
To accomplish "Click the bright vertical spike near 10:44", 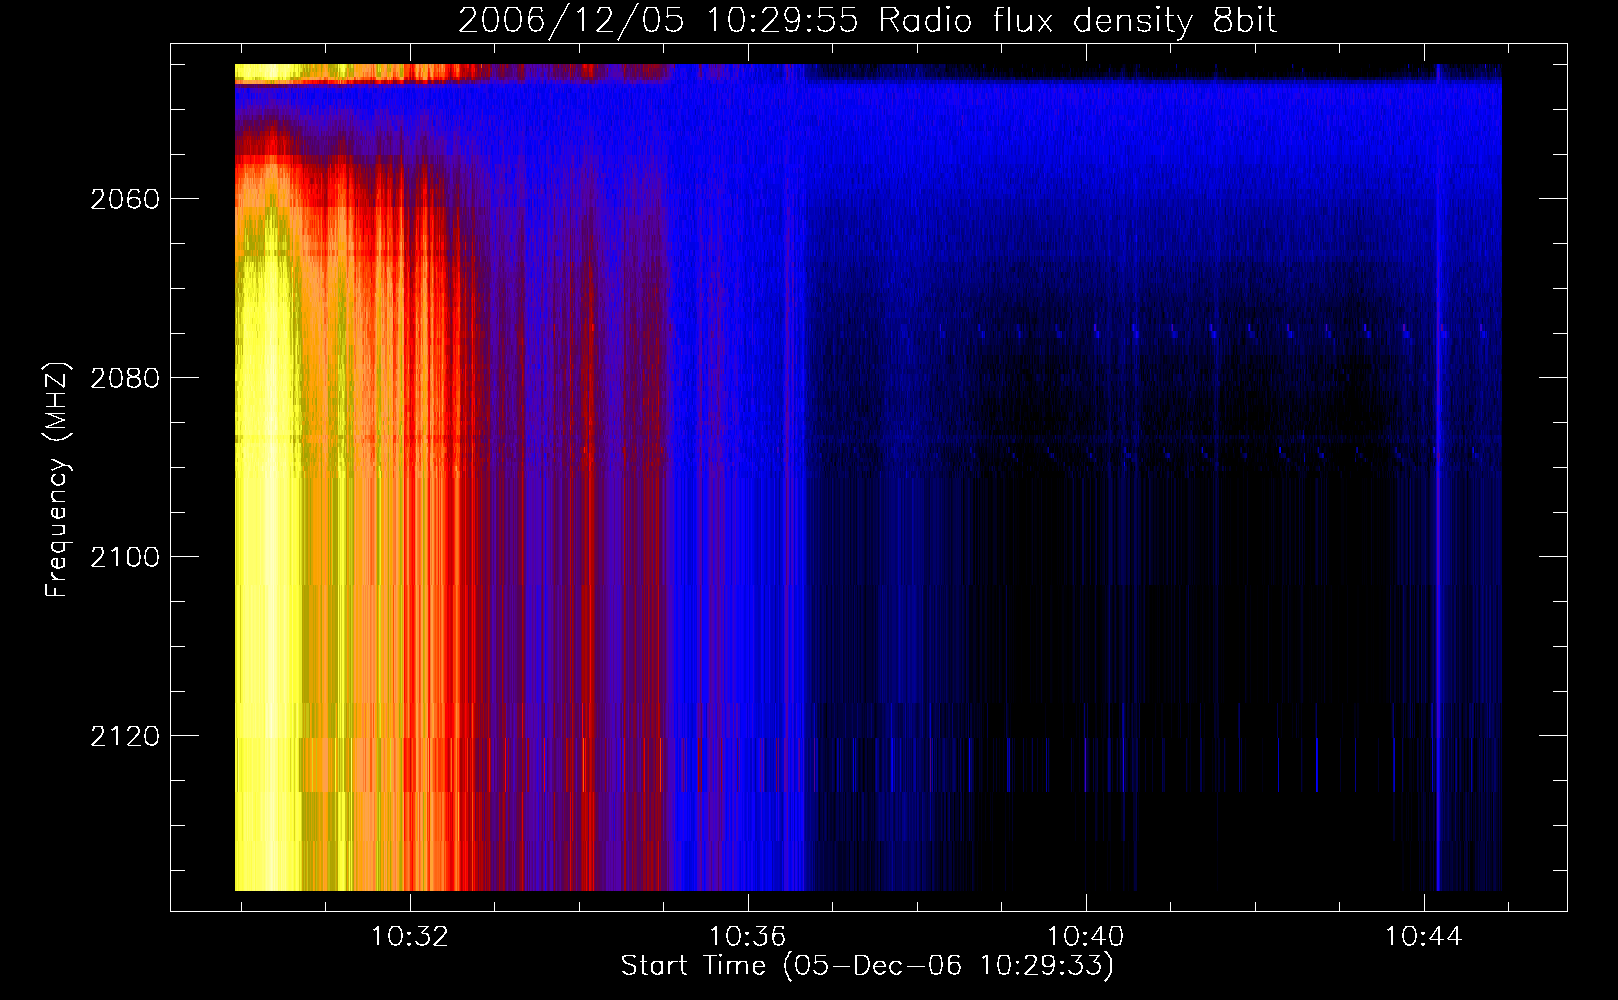I will click(1438, 477).
